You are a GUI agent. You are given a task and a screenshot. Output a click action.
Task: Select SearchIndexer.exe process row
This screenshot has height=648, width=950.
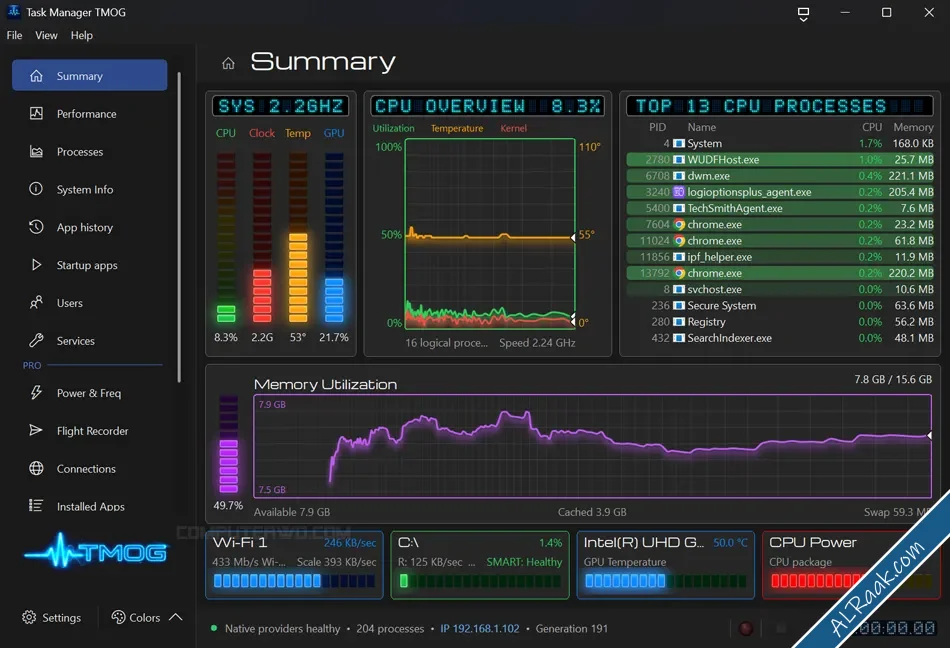(780, 338)
